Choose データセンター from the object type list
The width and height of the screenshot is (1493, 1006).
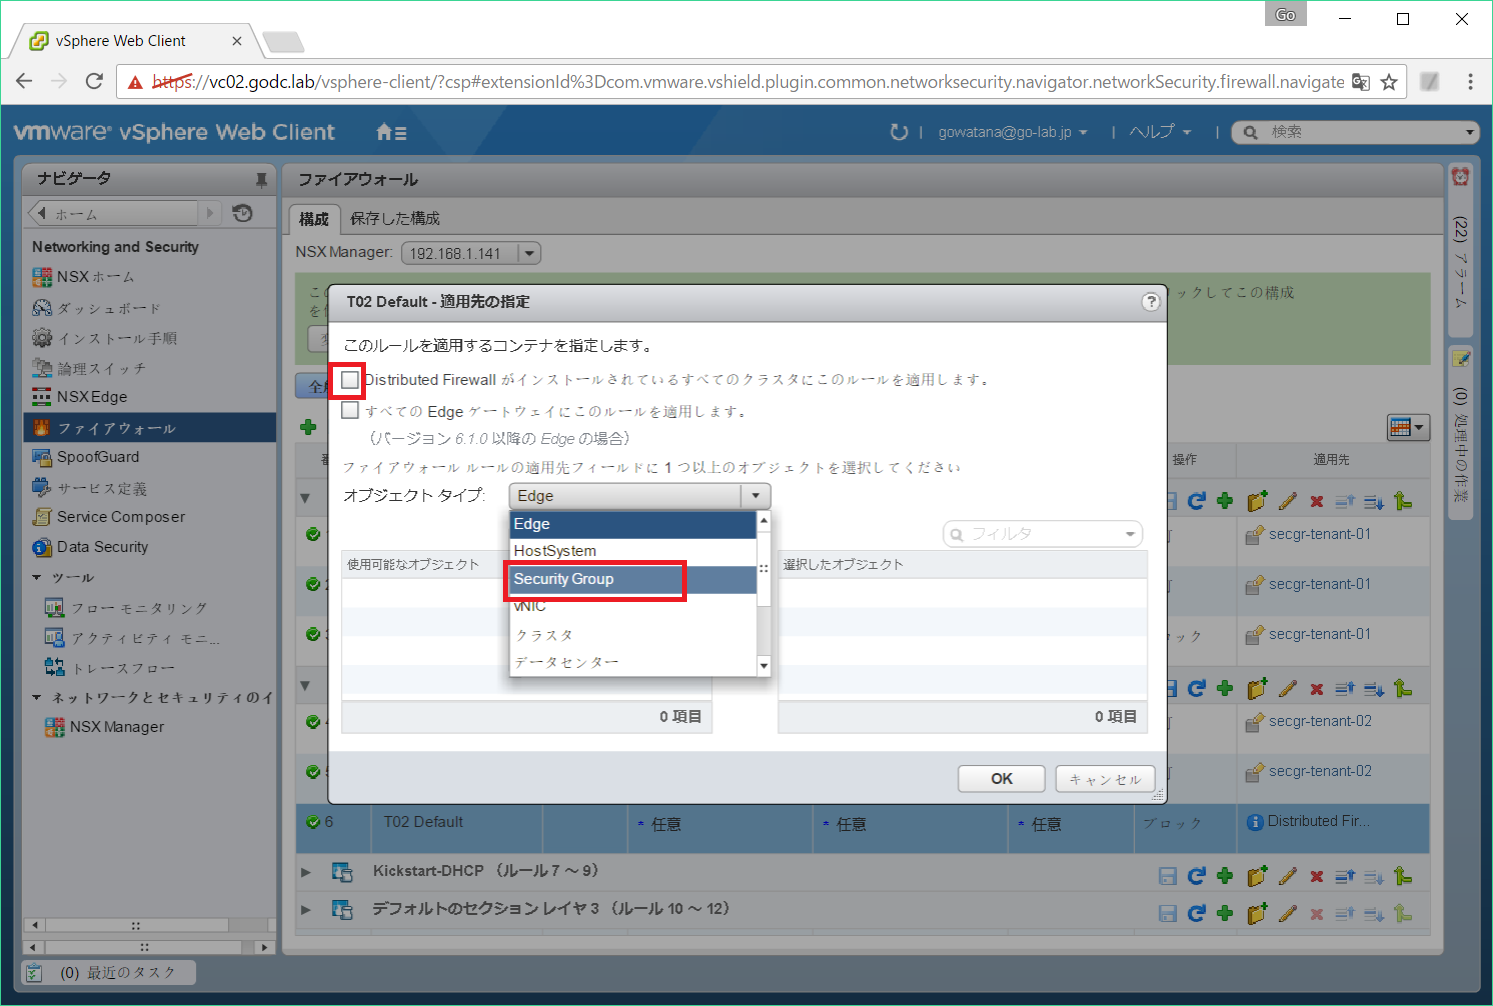[x=634, y=662]
